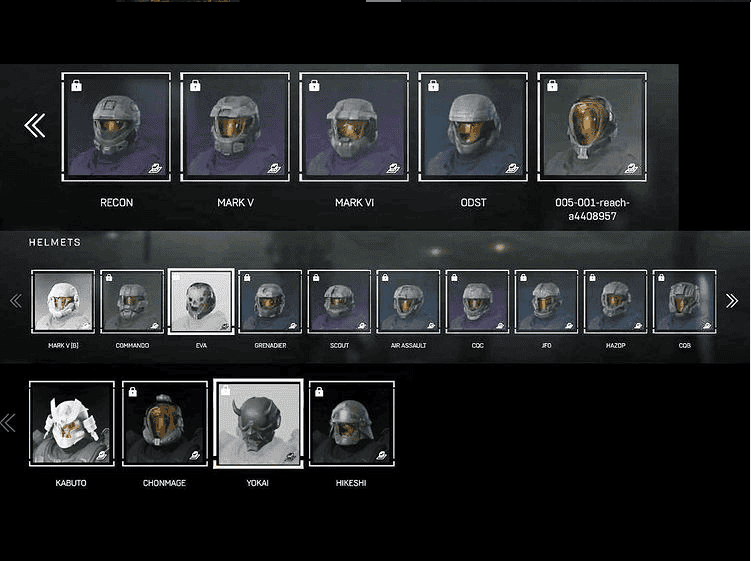The height and width of the screenshot is (561, 751).
Task: Click the lock icon on MARK V helmet
Action: click(195, 86)
